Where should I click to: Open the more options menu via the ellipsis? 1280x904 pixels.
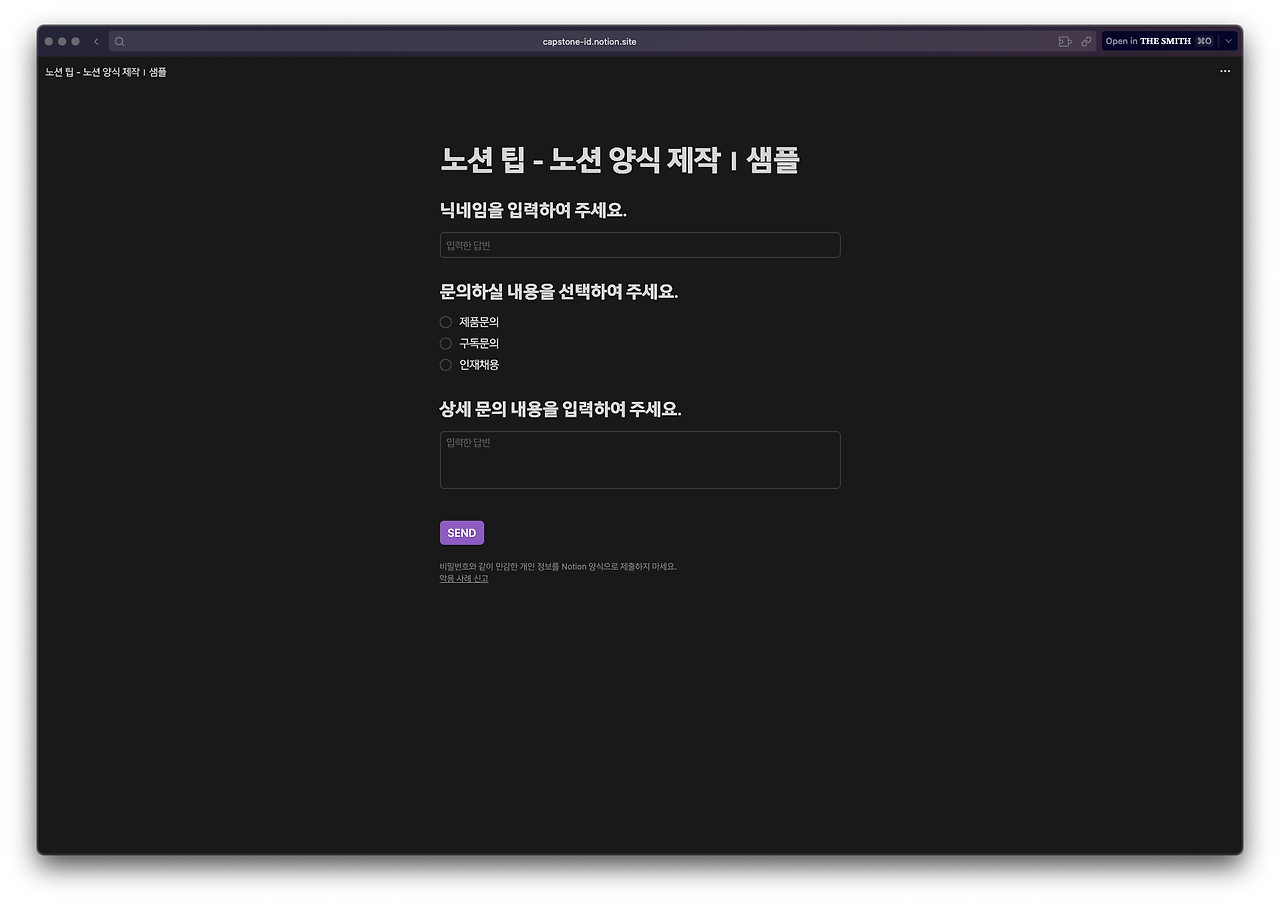[x=1225, y=71]
